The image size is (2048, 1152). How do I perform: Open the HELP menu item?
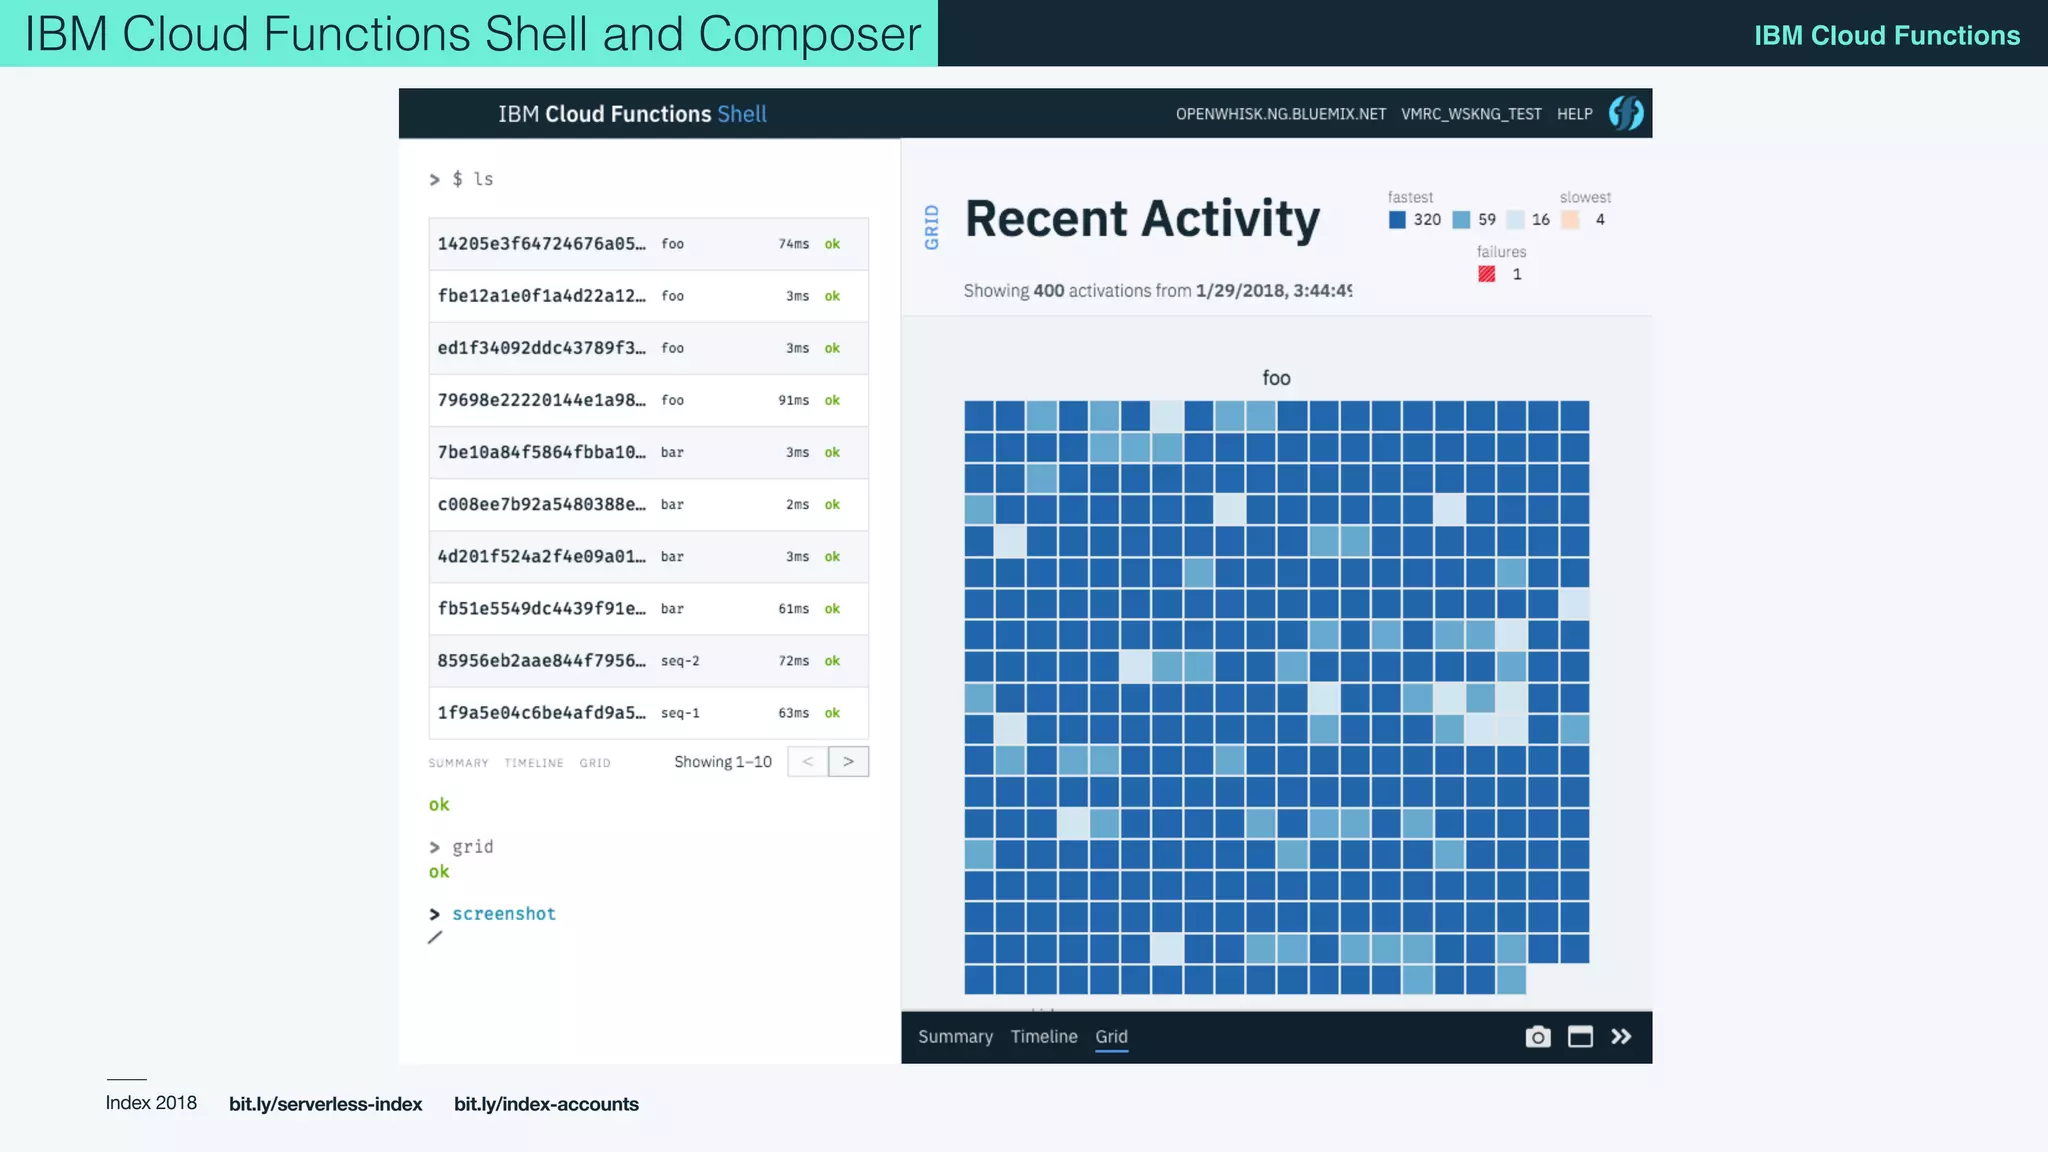point(1574,114)
